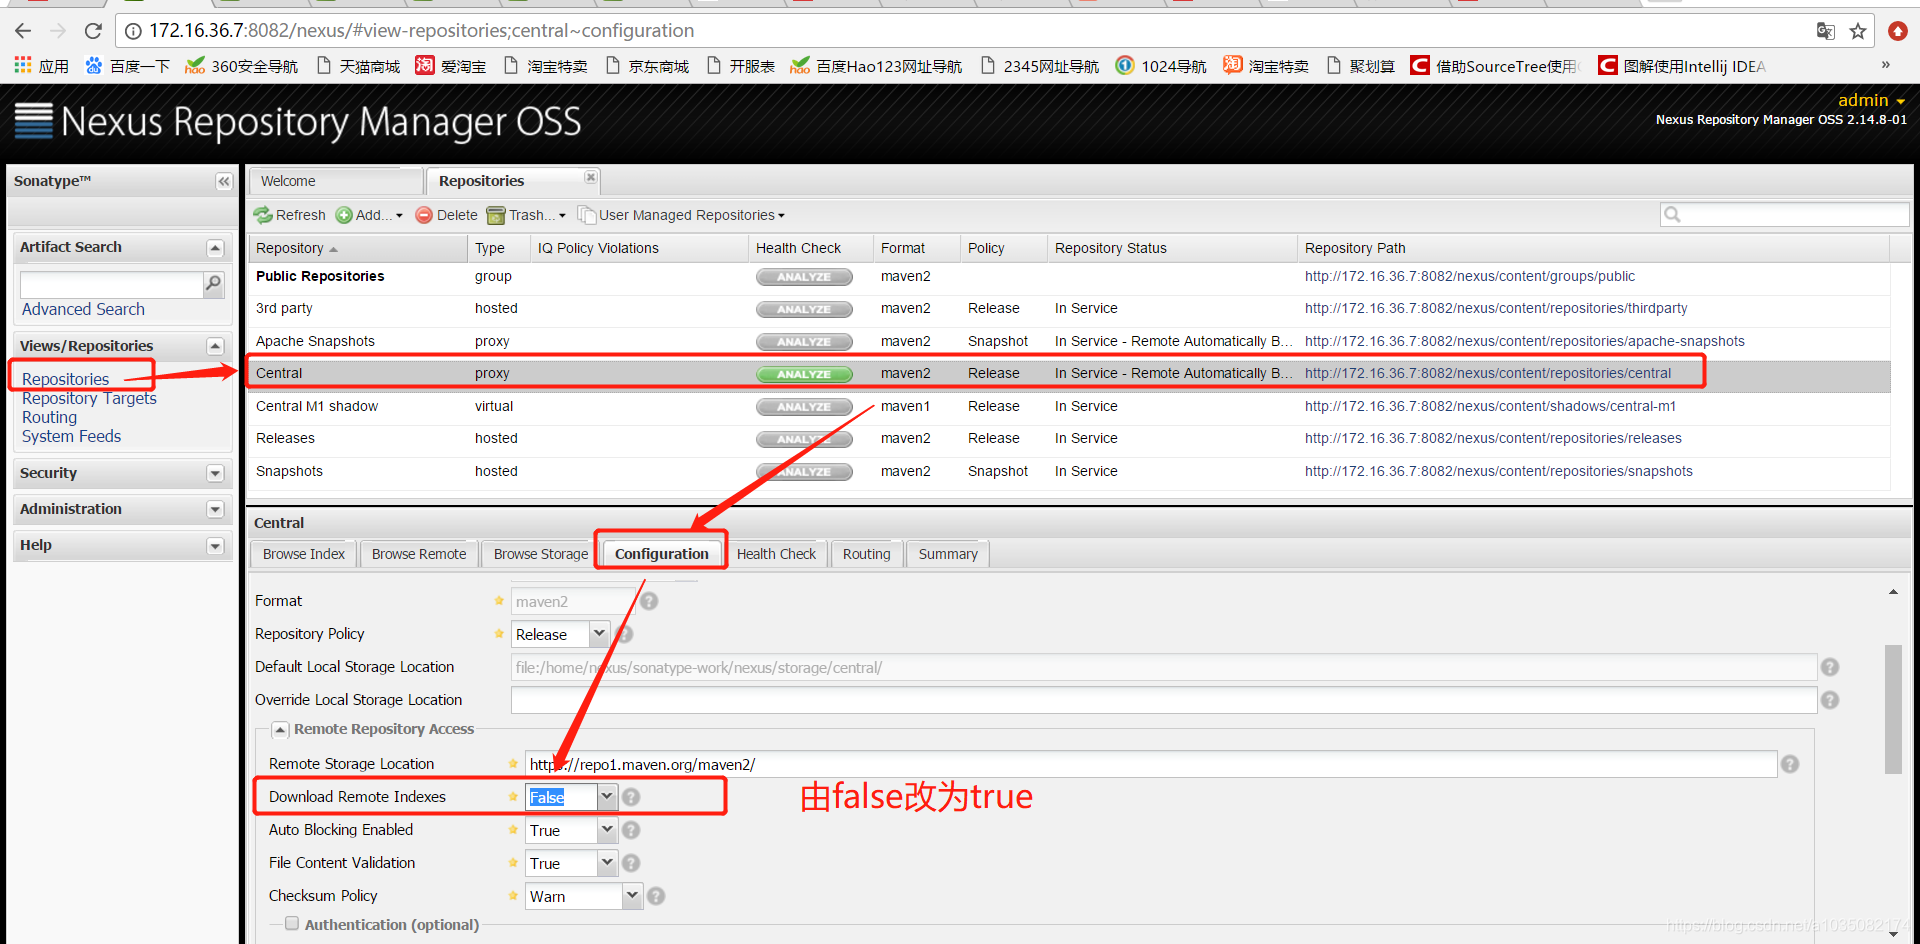Click ANALYZE for Apache Snapshots
Image resolution: width=1920 pixels, height=944 pixels.
(x=804, y=342)
